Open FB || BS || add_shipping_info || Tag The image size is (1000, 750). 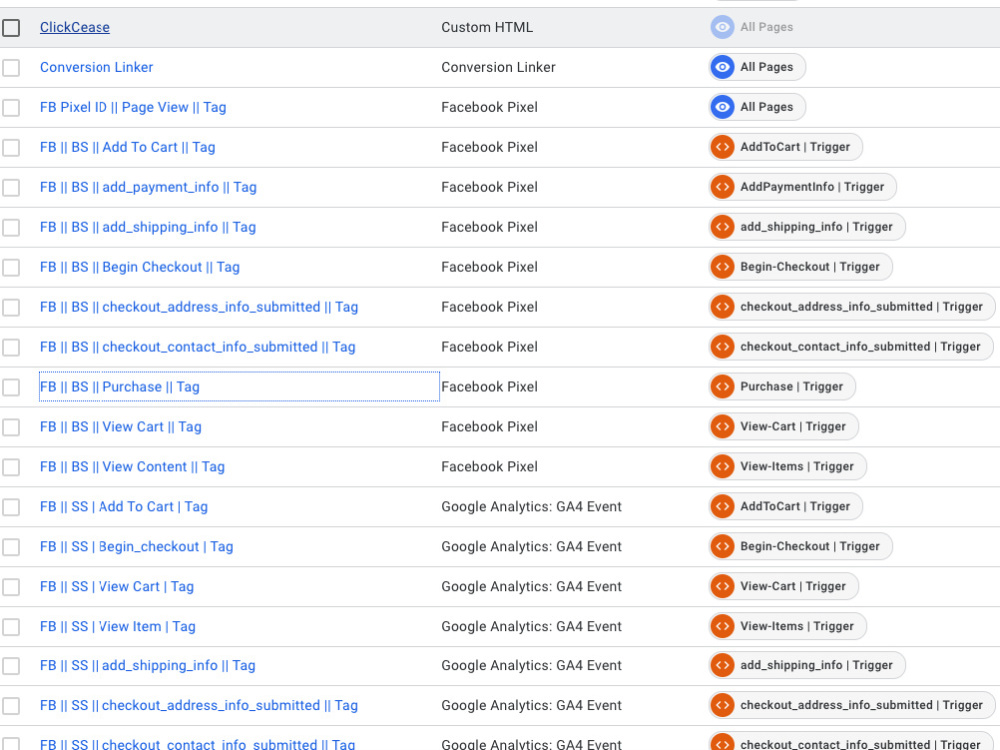click(148, 227)
